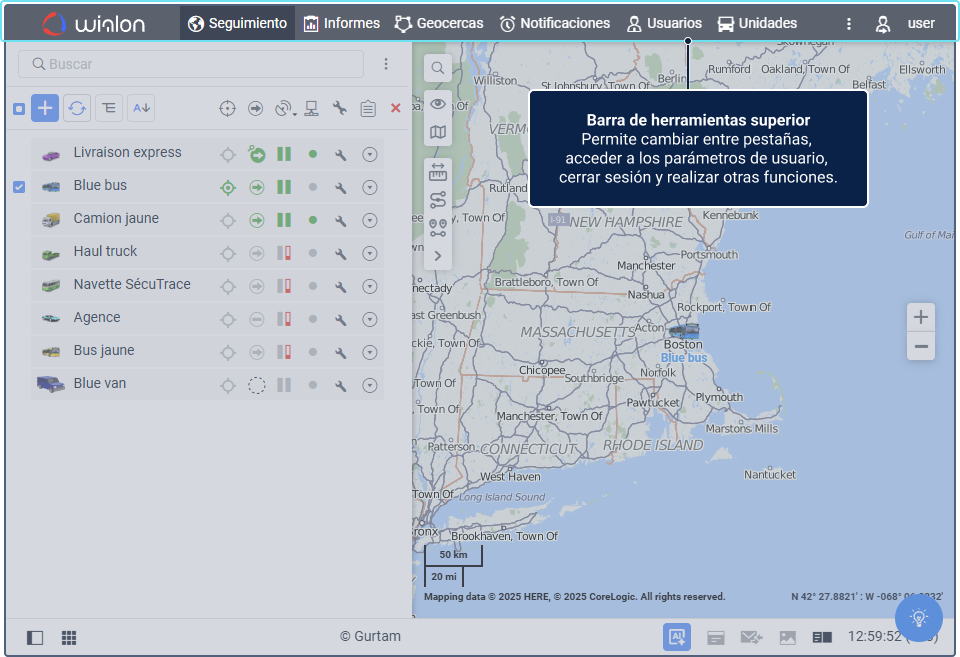
Task: Click the Livraison express motion state icon
Action: tap(257, 154)
